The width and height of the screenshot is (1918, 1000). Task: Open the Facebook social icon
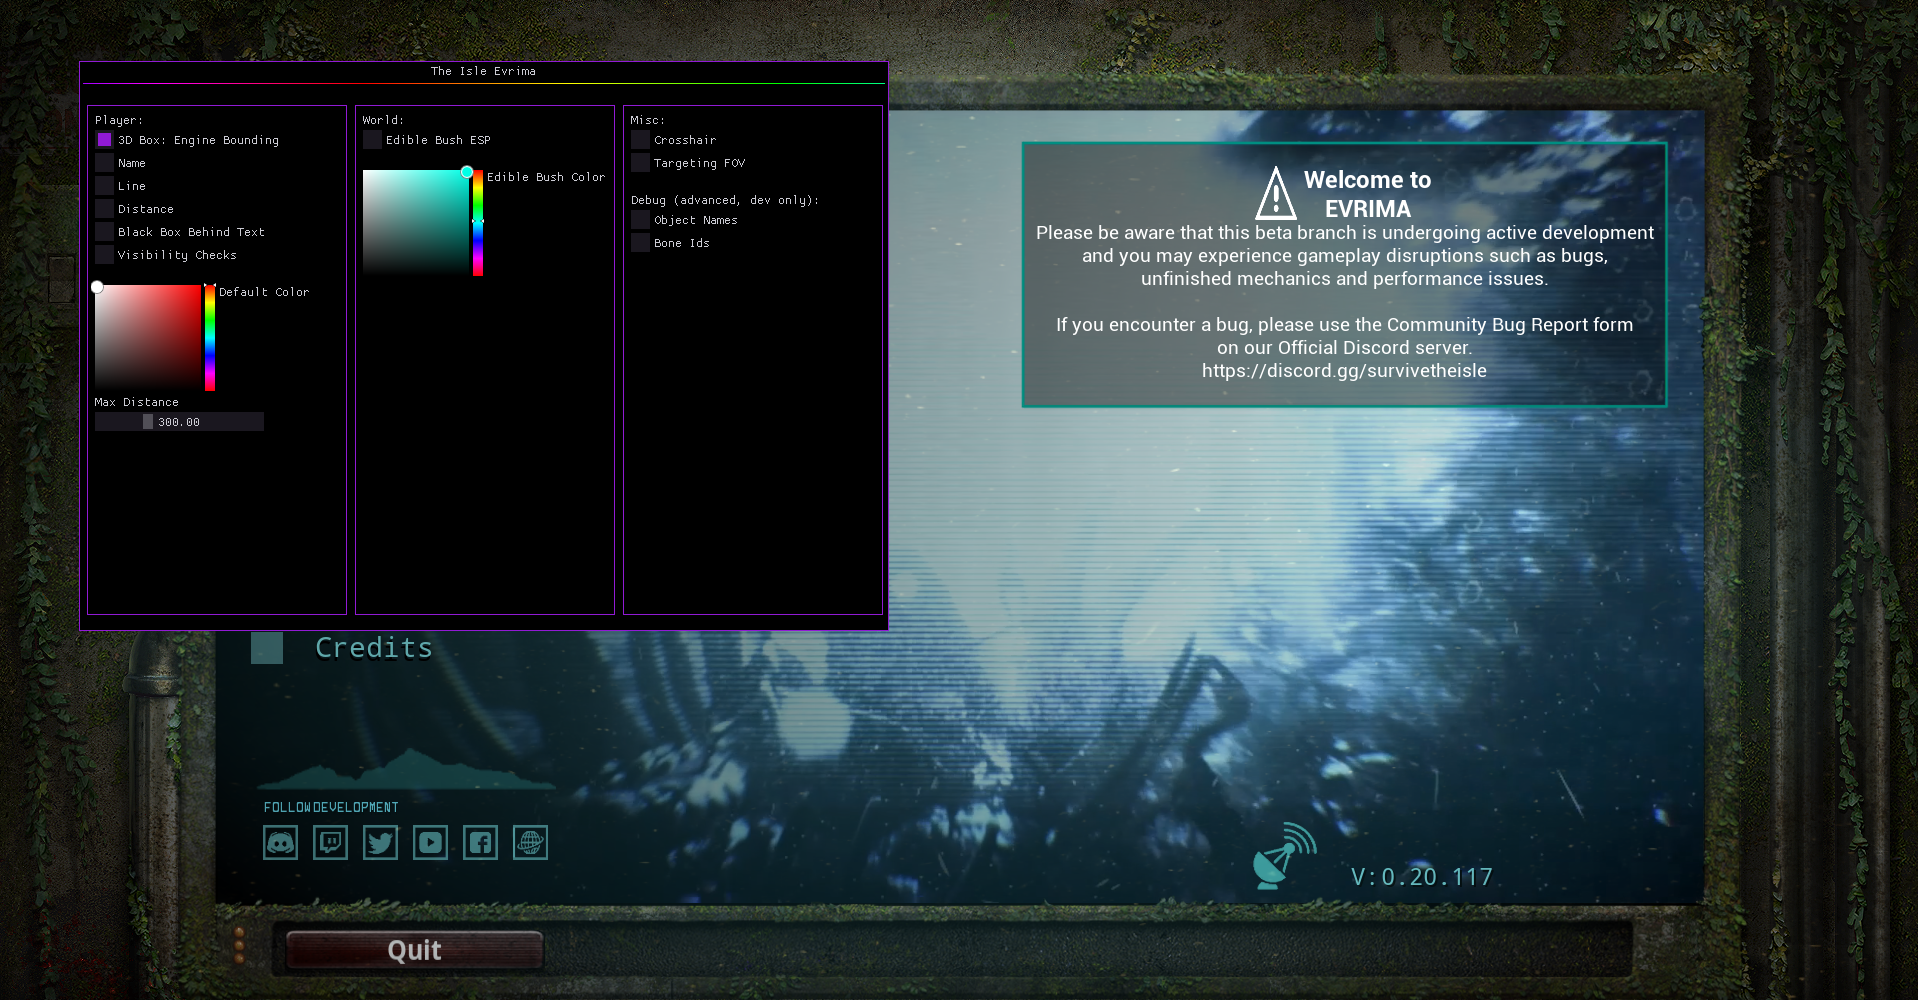[x=480, y=843]
